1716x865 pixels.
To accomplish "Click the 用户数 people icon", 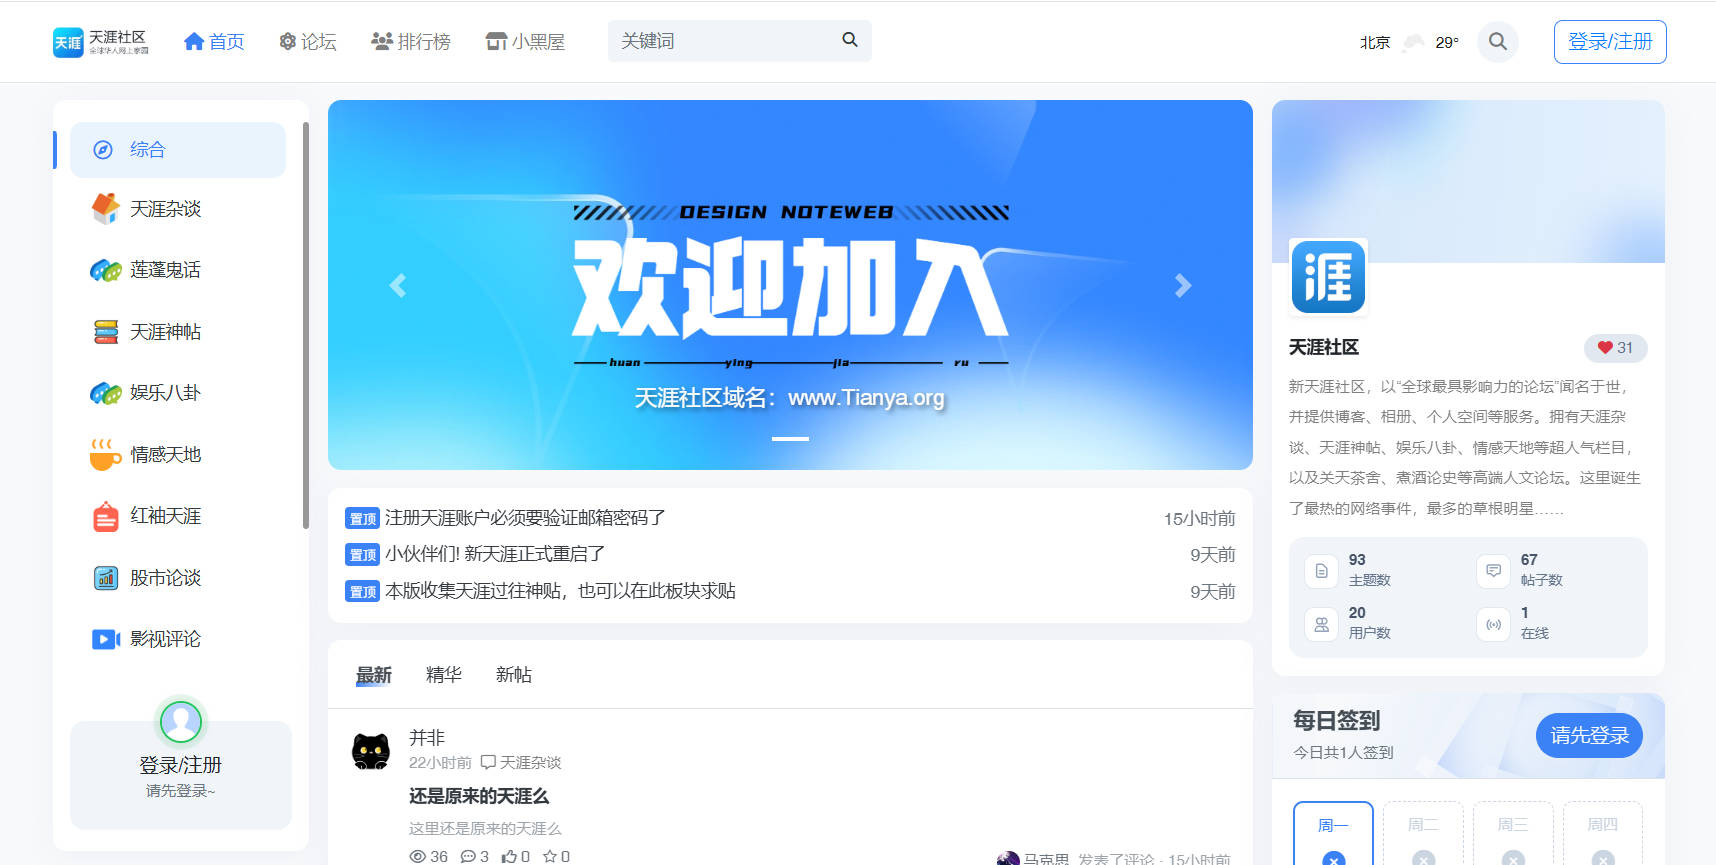I will tap(1321, 624).
